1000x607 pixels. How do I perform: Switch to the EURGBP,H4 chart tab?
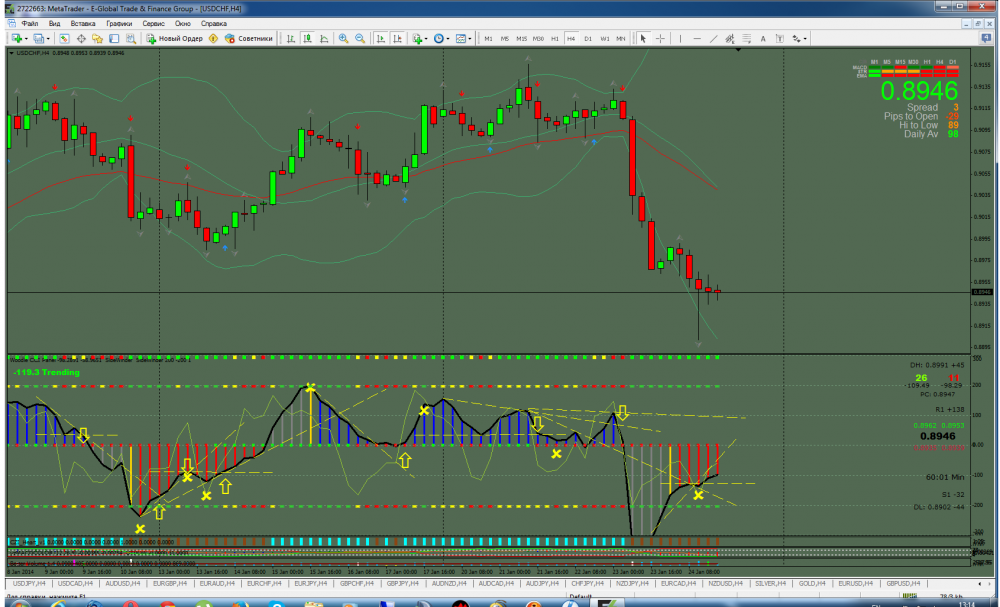pyautogui.click(x=170, y=583)
